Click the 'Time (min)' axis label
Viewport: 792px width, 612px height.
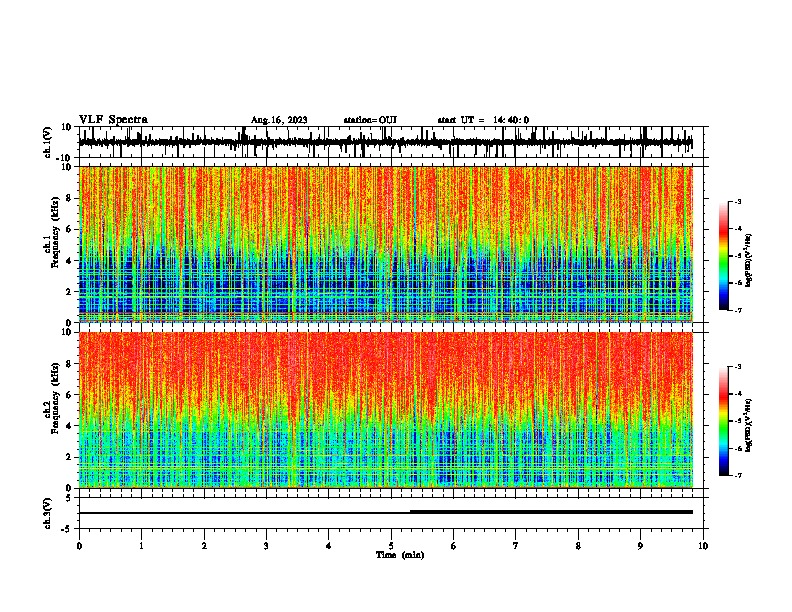pyautogui.click(x=400, y=555)
